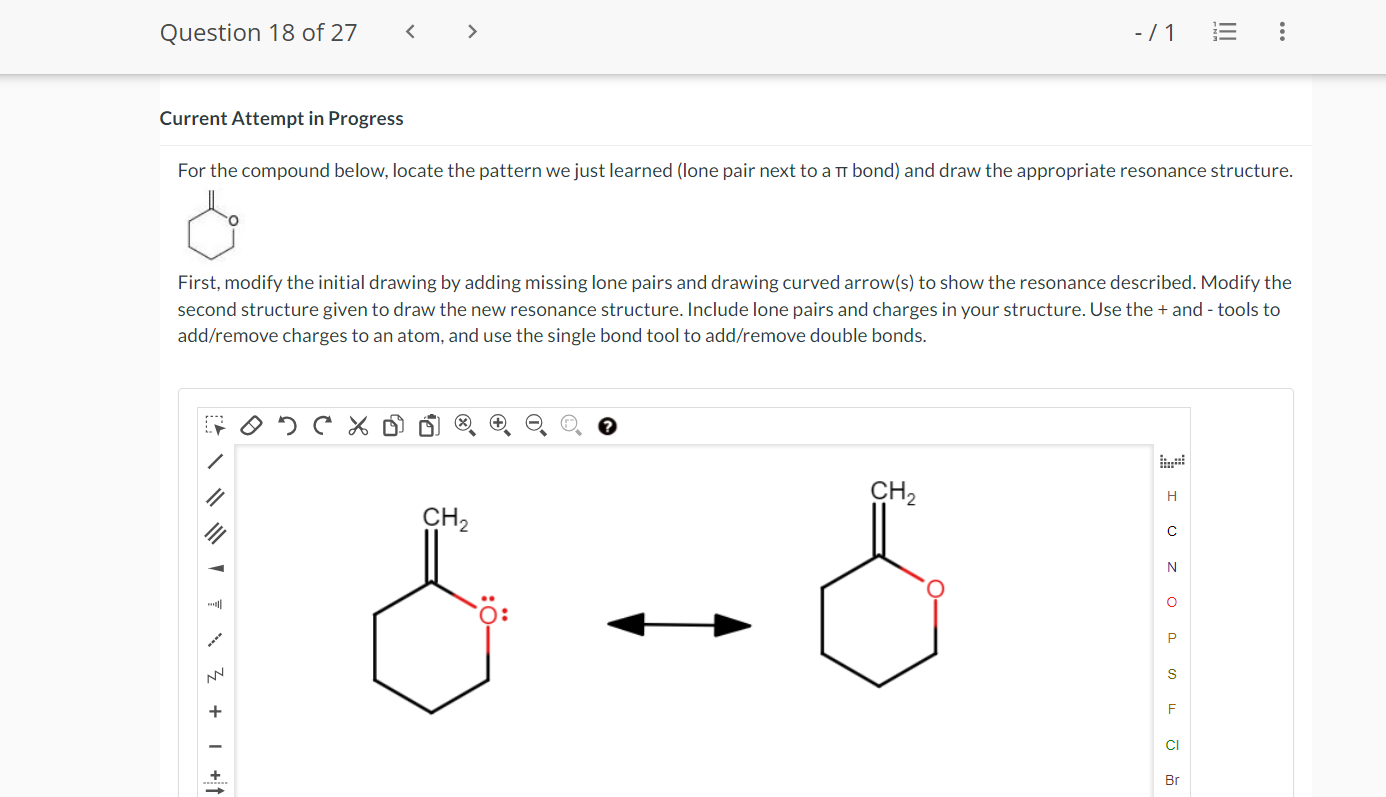
Task: Select the eraser tool
Action: coord(251,425)
